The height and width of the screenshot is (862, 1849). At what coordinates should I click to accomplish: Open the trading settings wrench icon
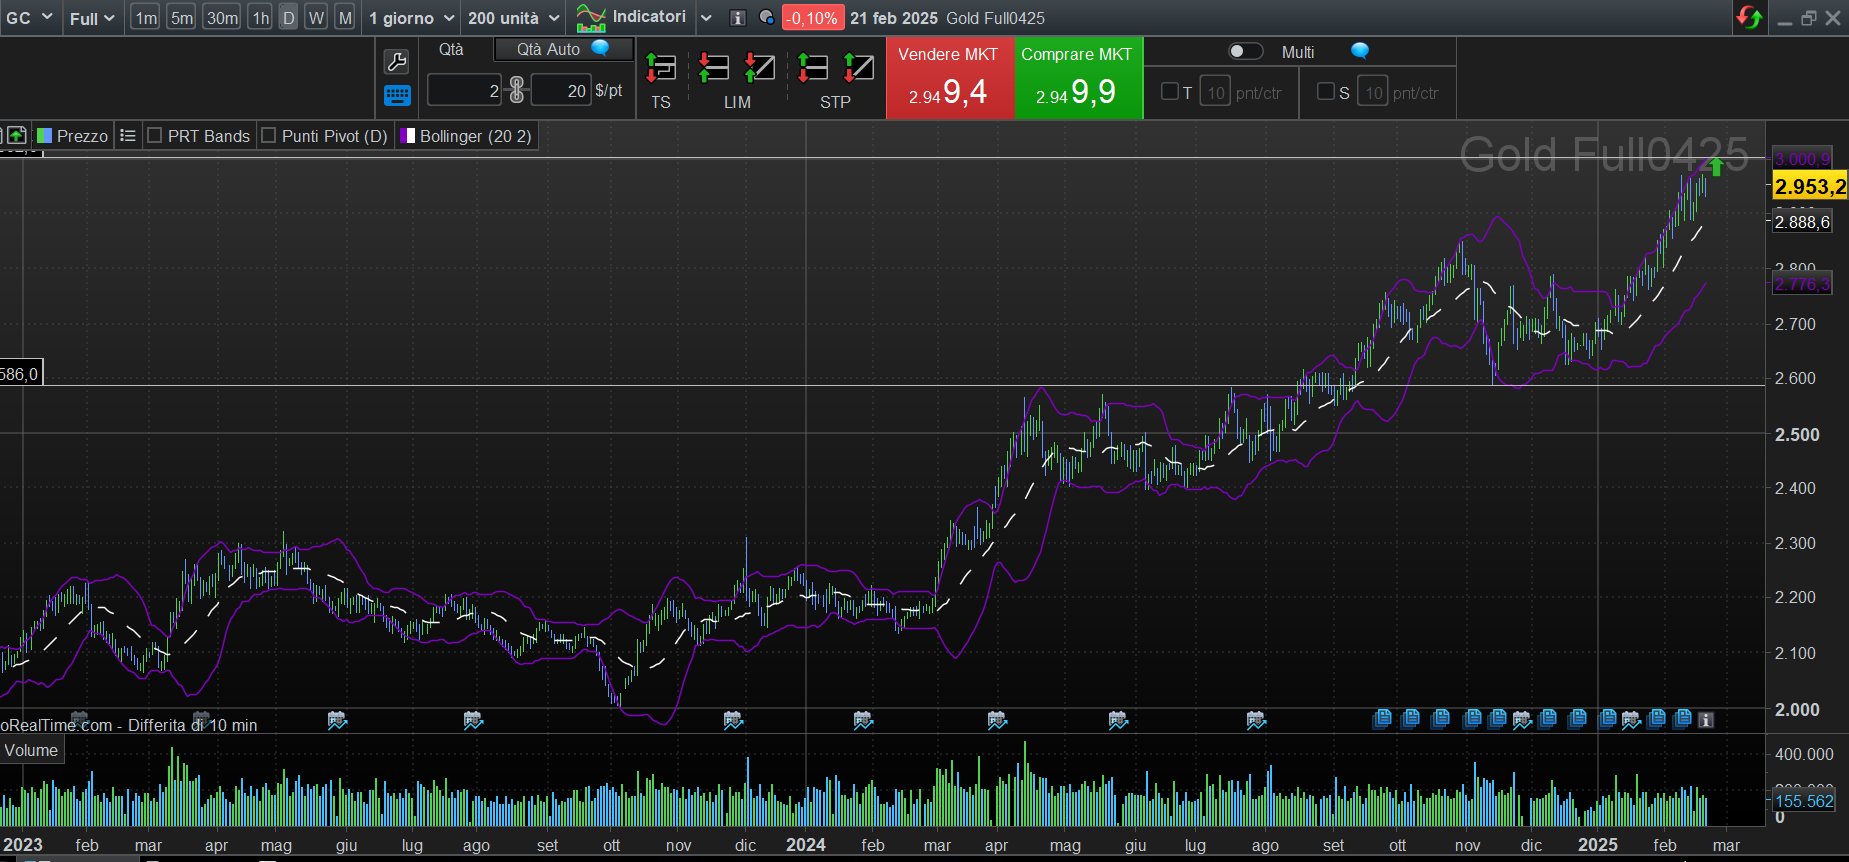point(396,62)
